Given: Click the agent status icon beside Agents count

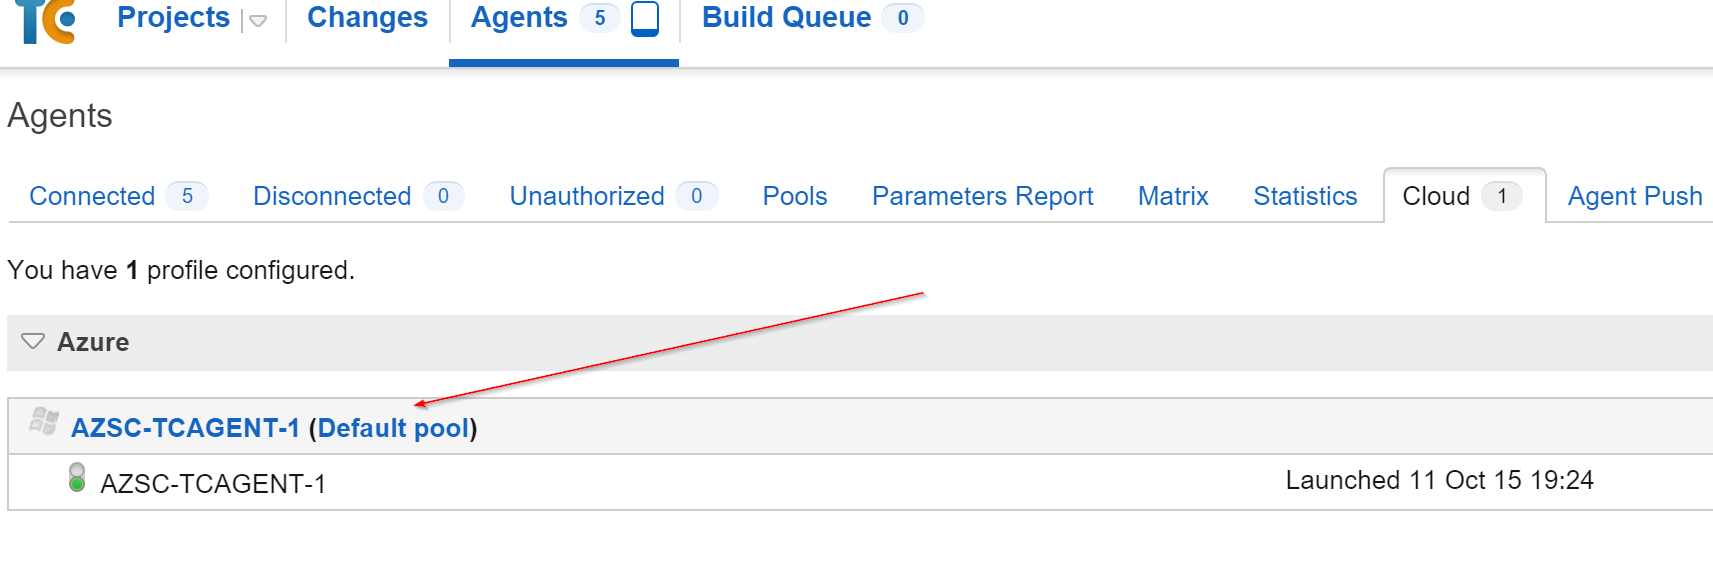Looking at the screenshot, I should pyautogui.click(x=645, y=19).
